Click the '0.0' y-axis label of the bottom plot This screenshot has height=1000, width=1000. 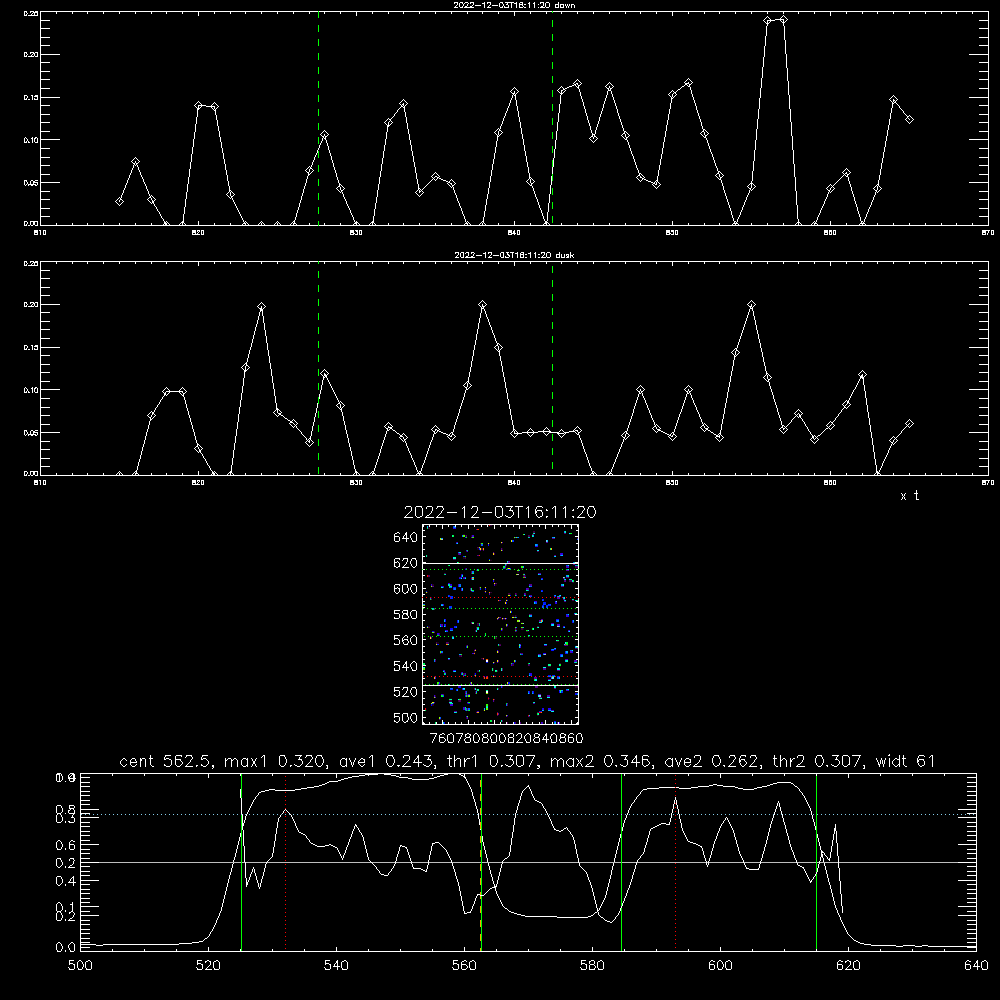[x=66, y=947]
